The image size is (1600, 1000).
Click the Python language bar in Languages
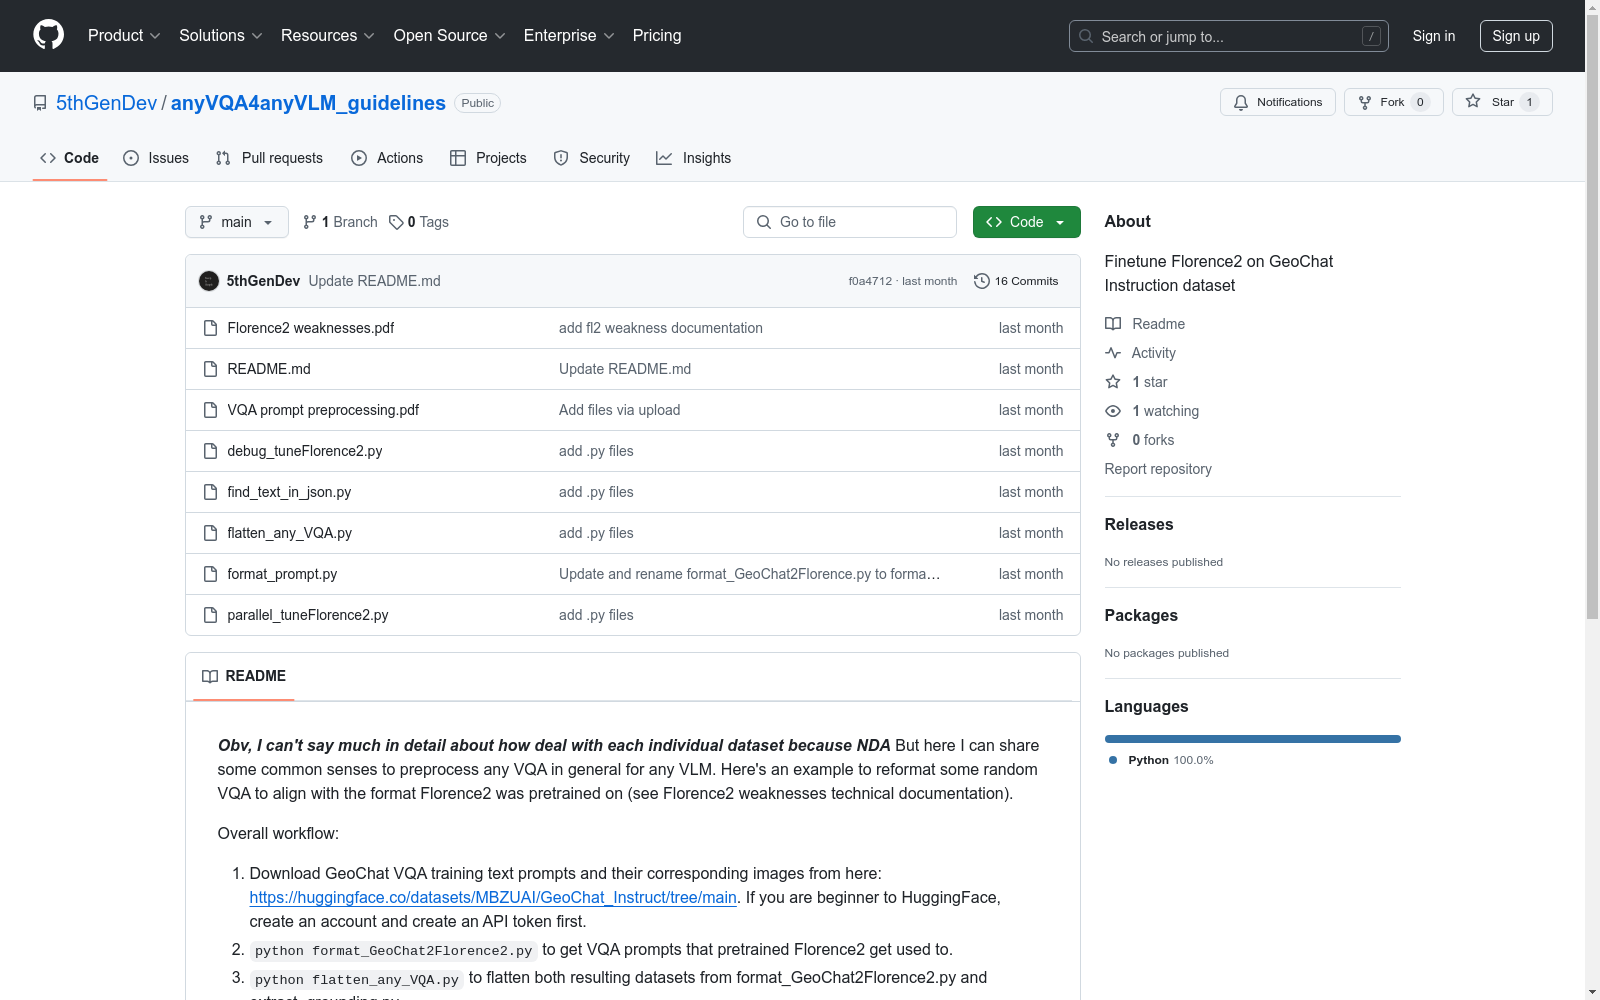[1253, 739]
